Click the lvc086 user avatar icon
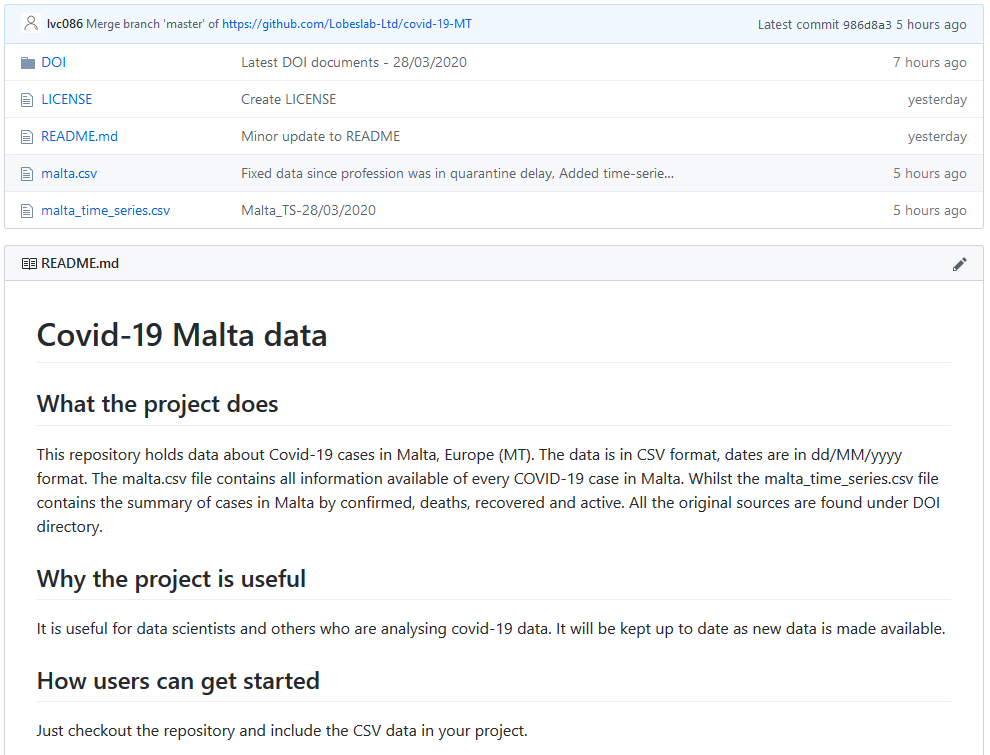 31,23
